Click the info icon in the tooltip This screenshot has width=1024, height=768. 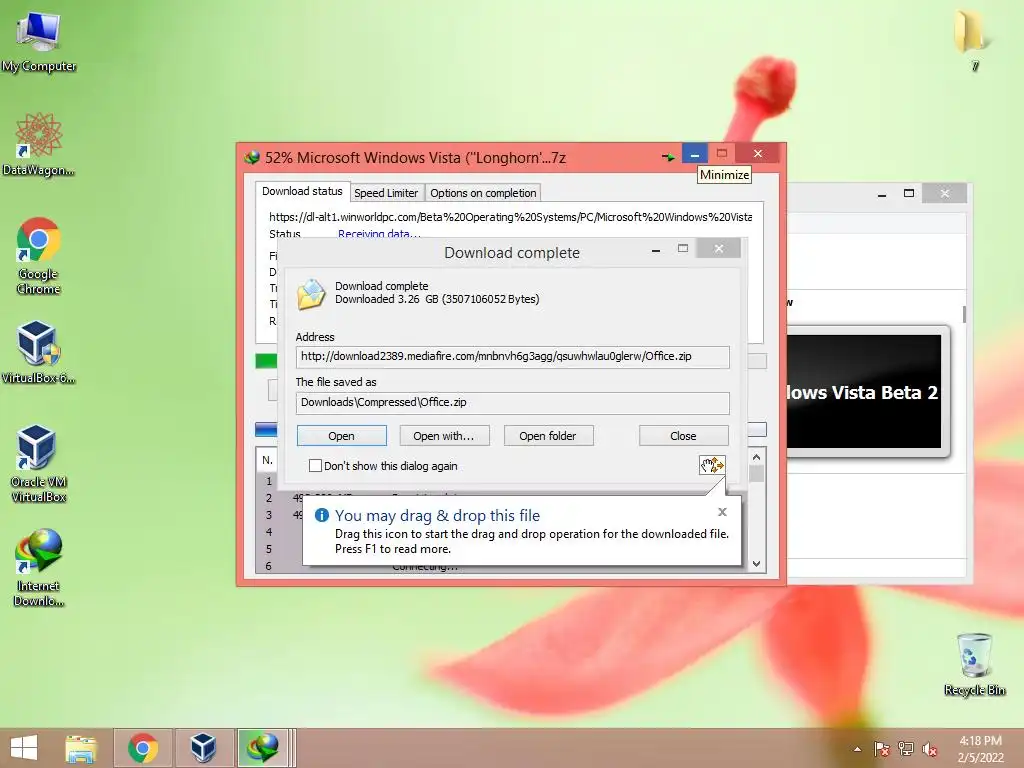click(x=322, y=515)
